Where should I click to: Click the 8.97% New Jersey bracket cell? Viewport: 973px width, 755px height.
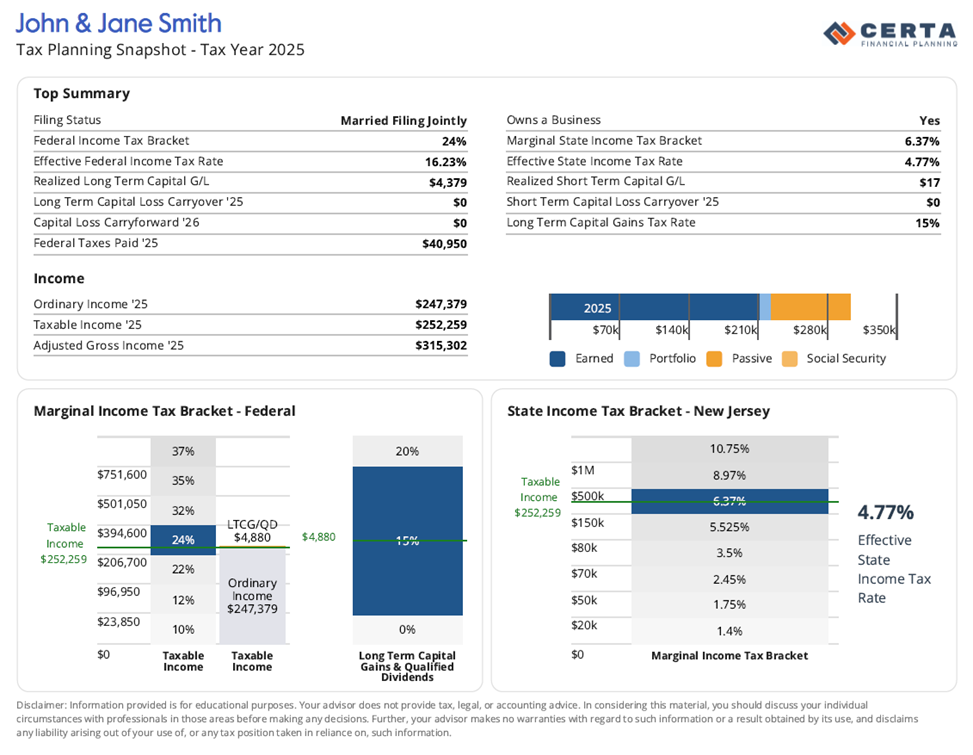click(730, 475)
